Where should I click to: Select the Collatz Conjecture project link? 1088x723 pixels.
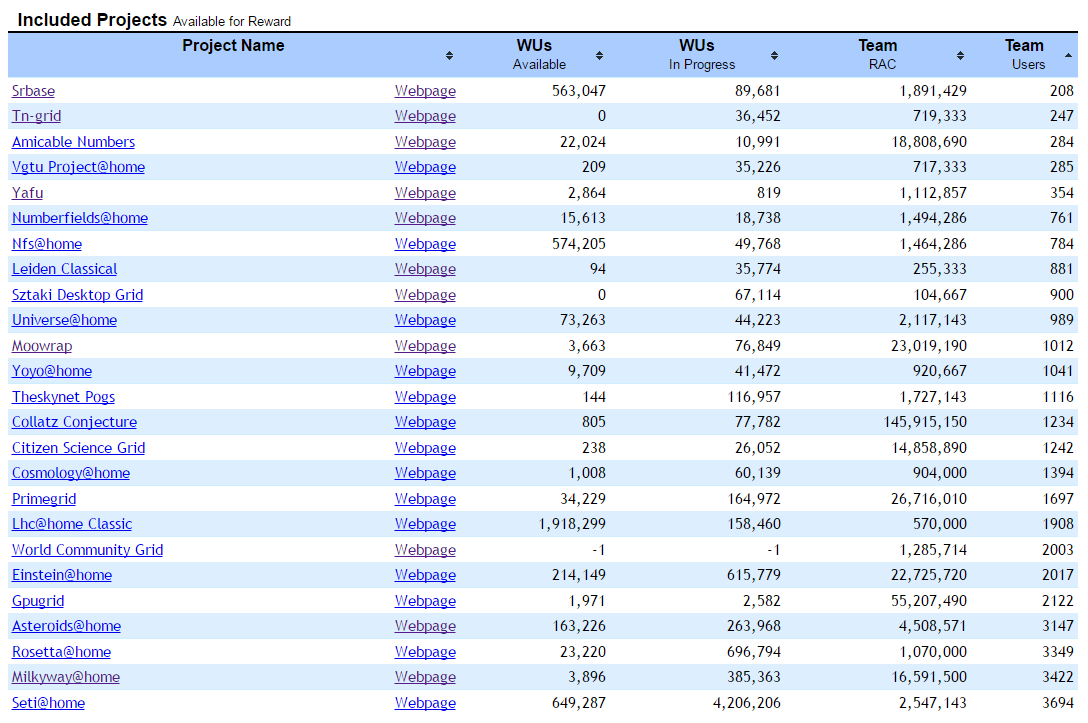(74, 422)
